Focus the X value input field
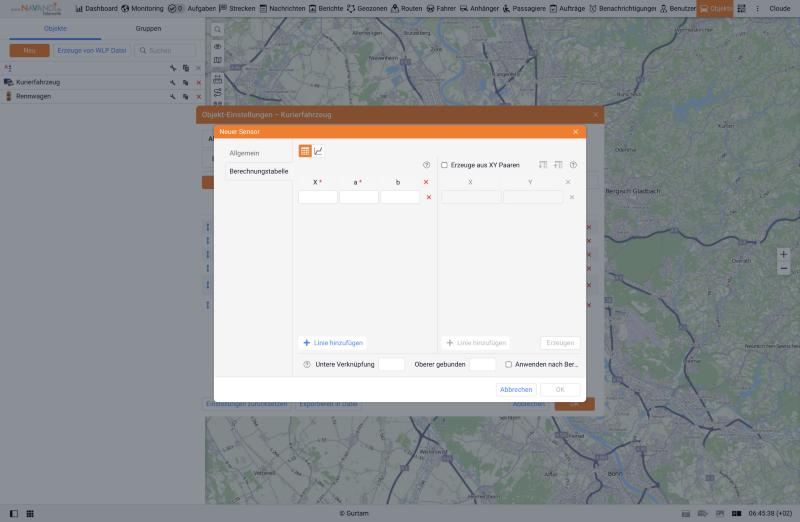 pos(318,197)
